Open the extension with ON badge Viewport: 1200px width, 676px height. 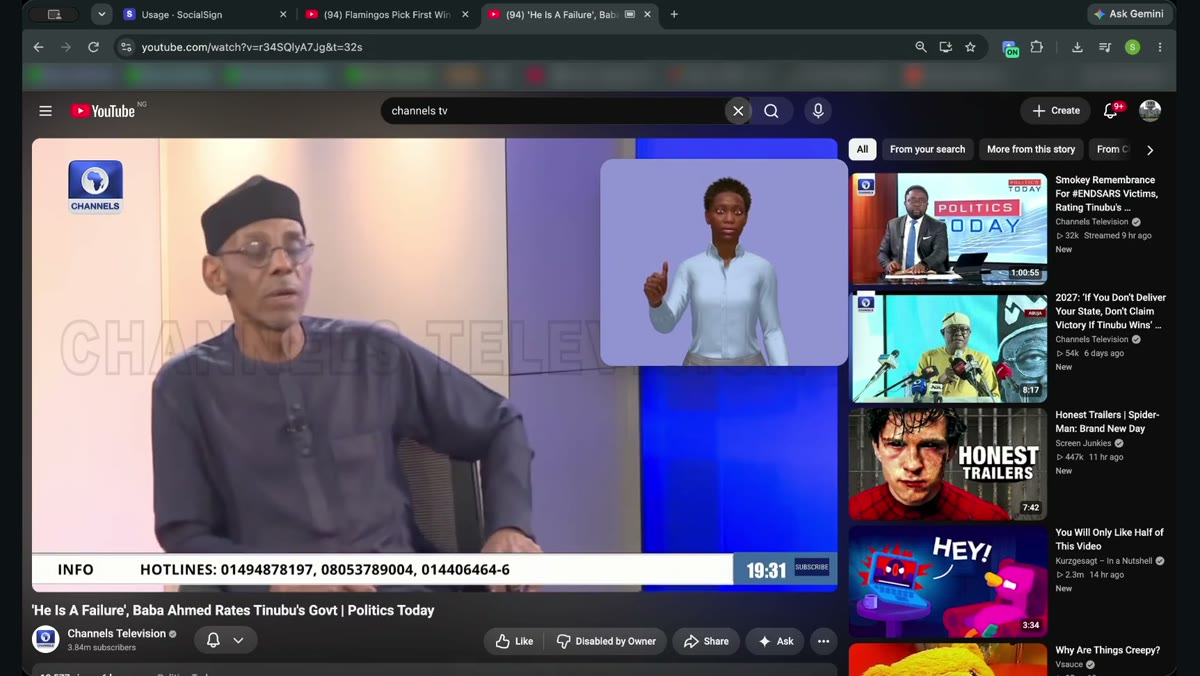click(x=1010, y=48)
